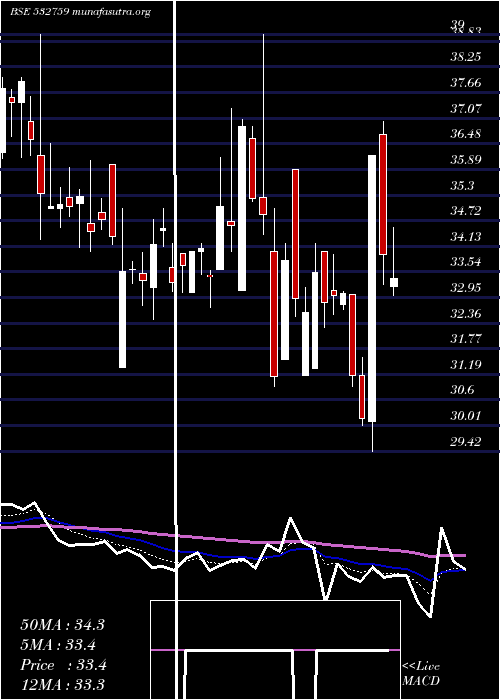Select the 30.6 price axis label
Image resolution: width=500 pixels, height=700 pixels.
(462, 390)
